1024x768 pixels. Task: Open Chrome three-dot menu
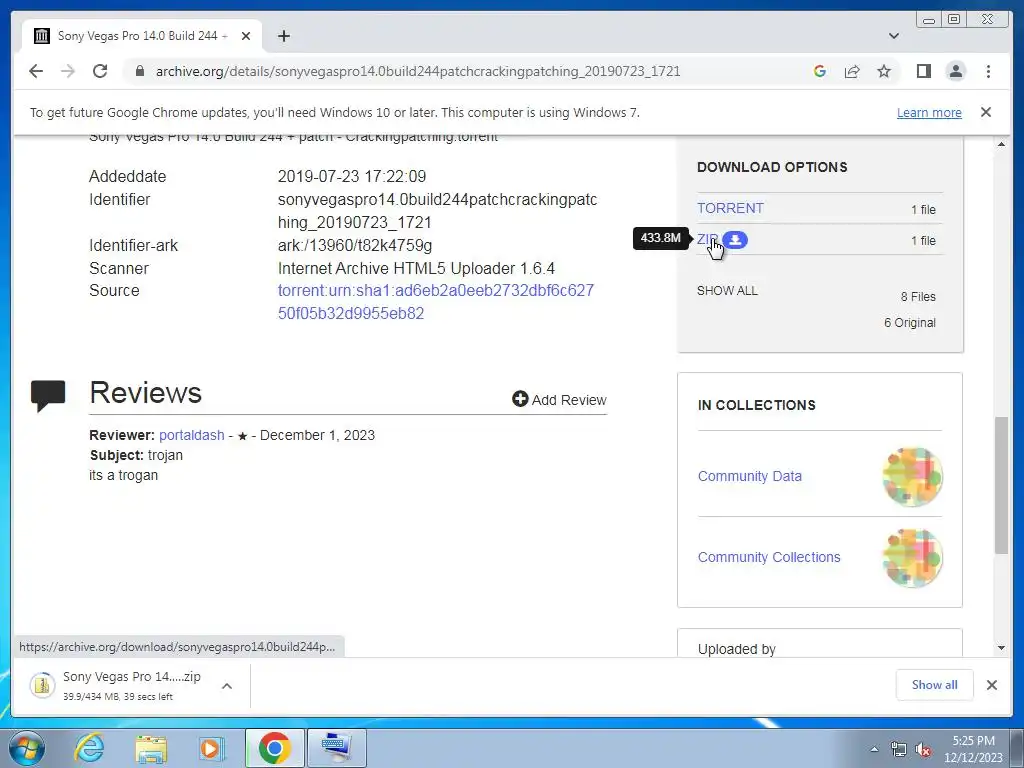[x=988, y=71]
